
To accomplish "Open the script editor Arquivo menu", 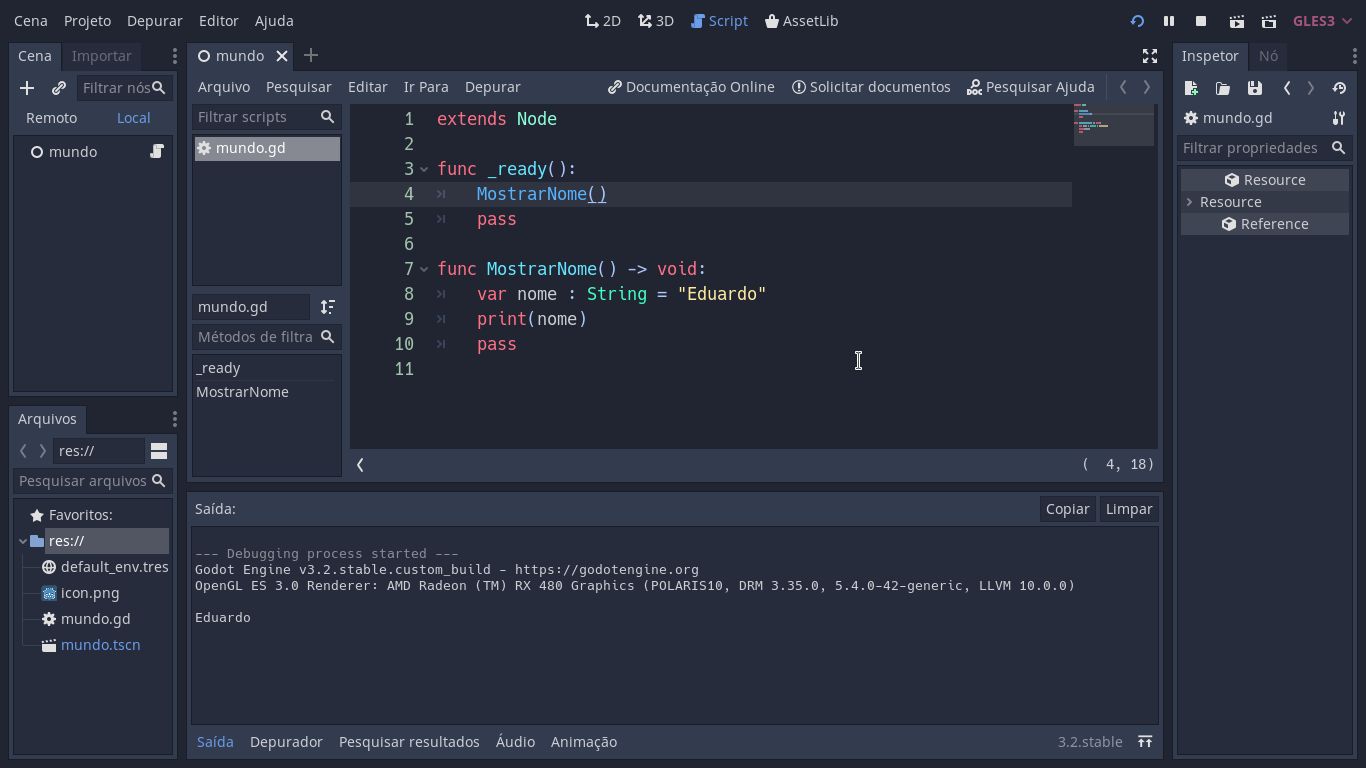I will click(224, 87).
